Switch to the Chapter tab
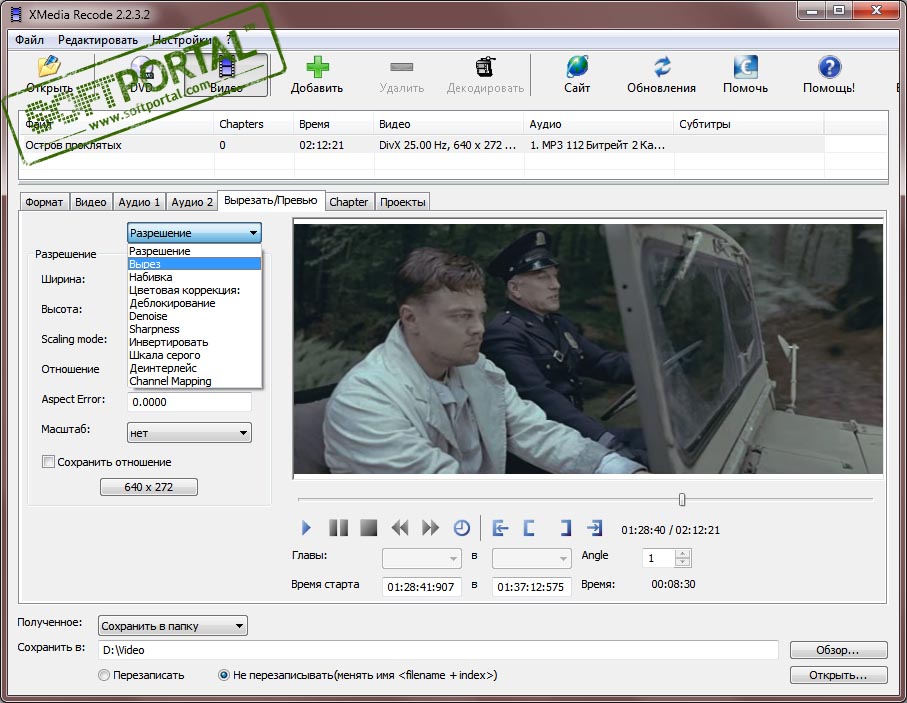The width and height of the screenshot is (907, 703). click(x=348, y=202)
